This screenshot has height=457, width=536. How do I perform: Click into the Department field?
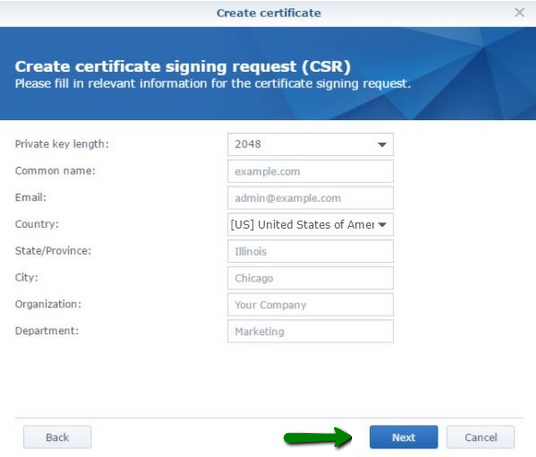click(310, 331)
